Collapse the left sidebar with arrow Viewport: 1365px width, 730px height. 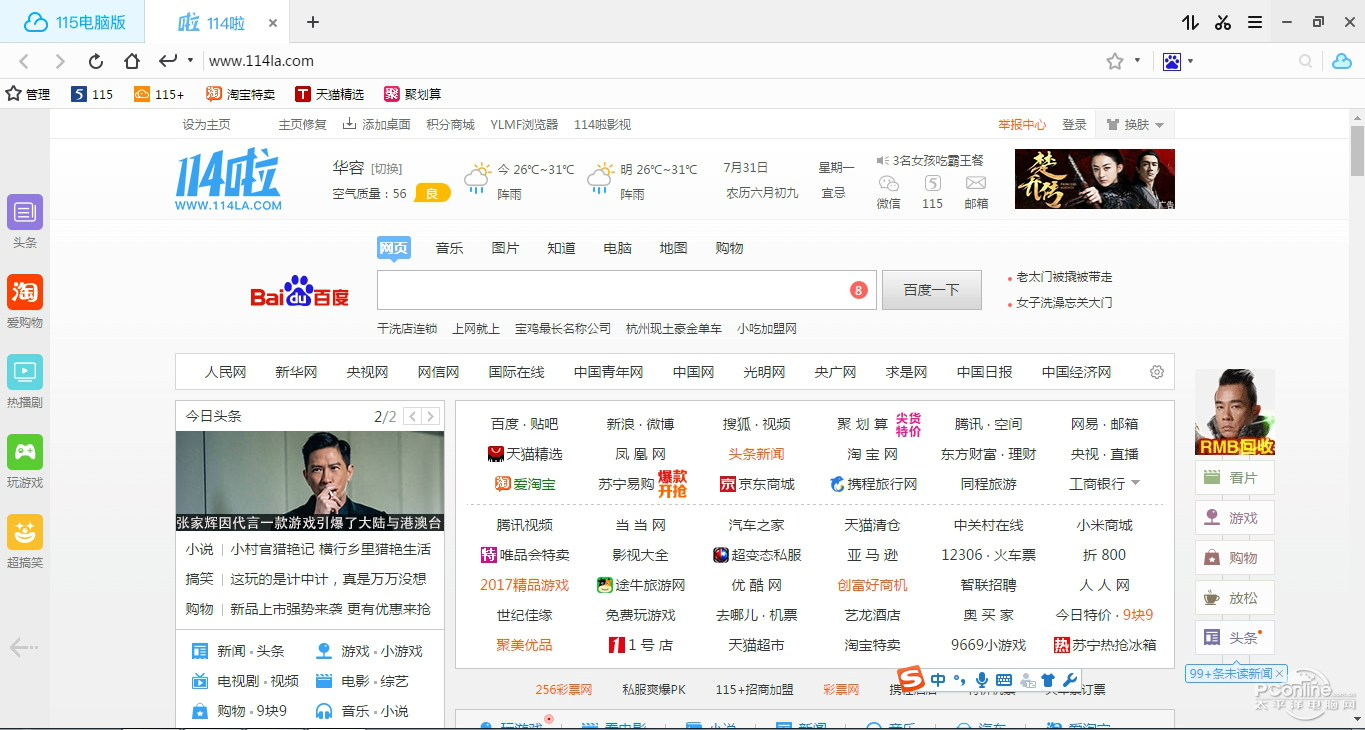click(x=23, y=648)
